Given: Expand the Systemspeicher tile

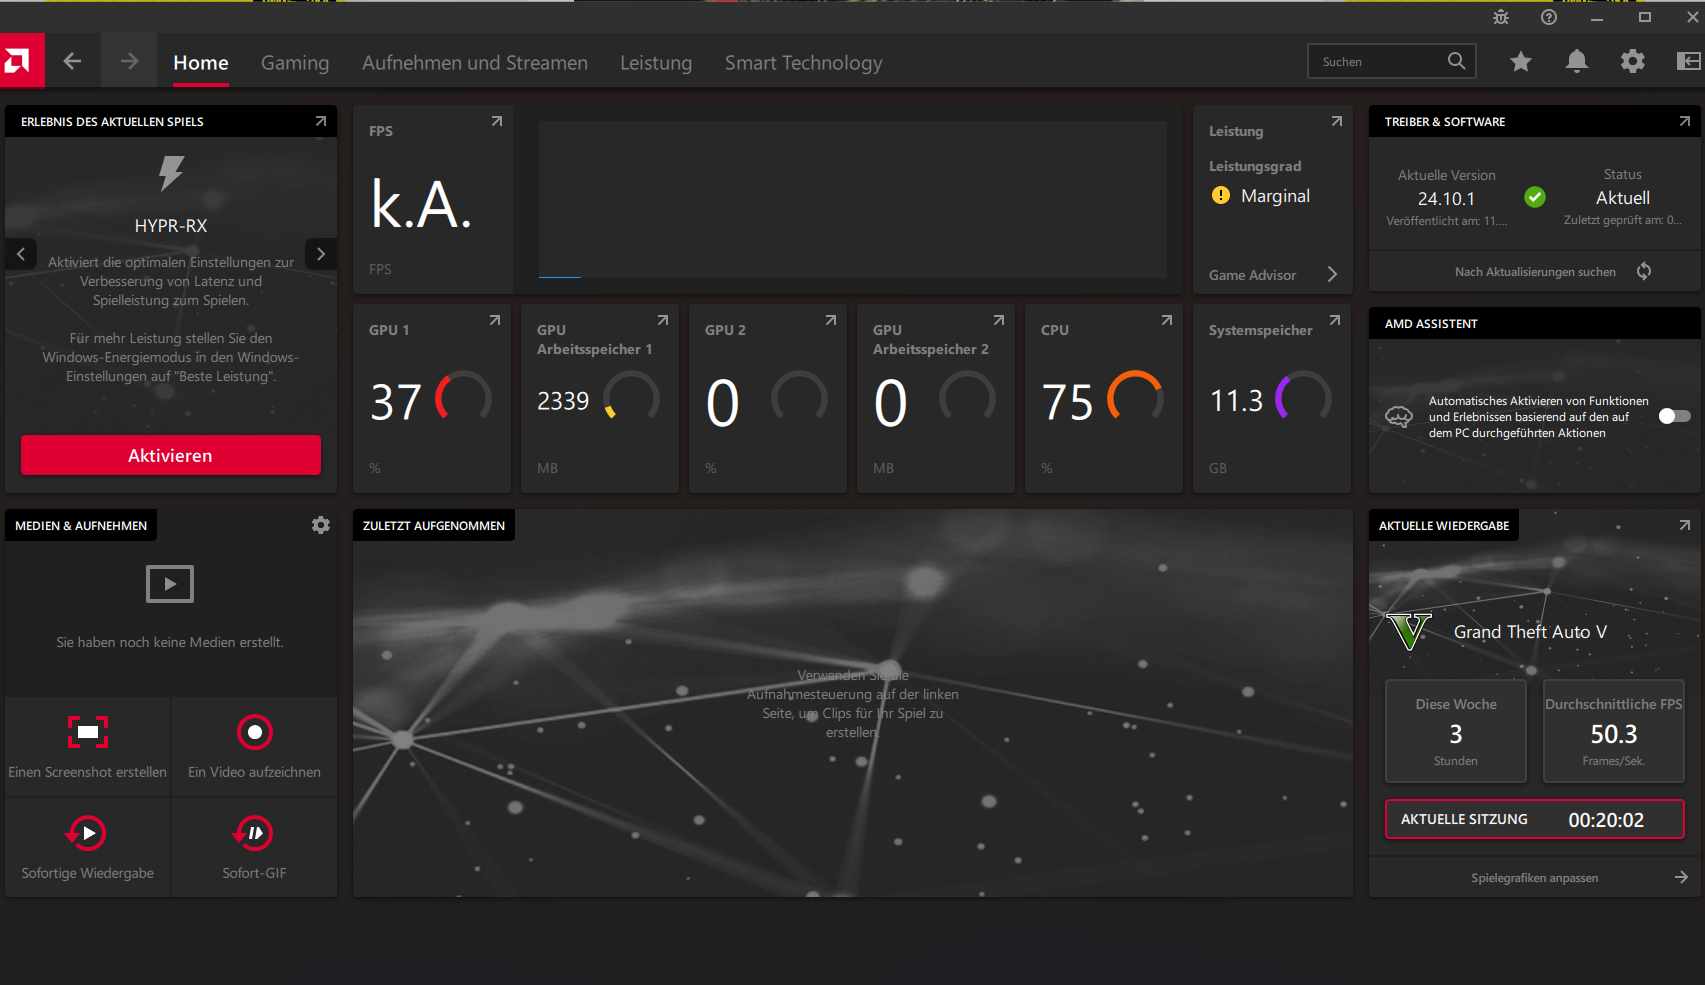Looking at the screenshot, I should [x=1335, y=320].
